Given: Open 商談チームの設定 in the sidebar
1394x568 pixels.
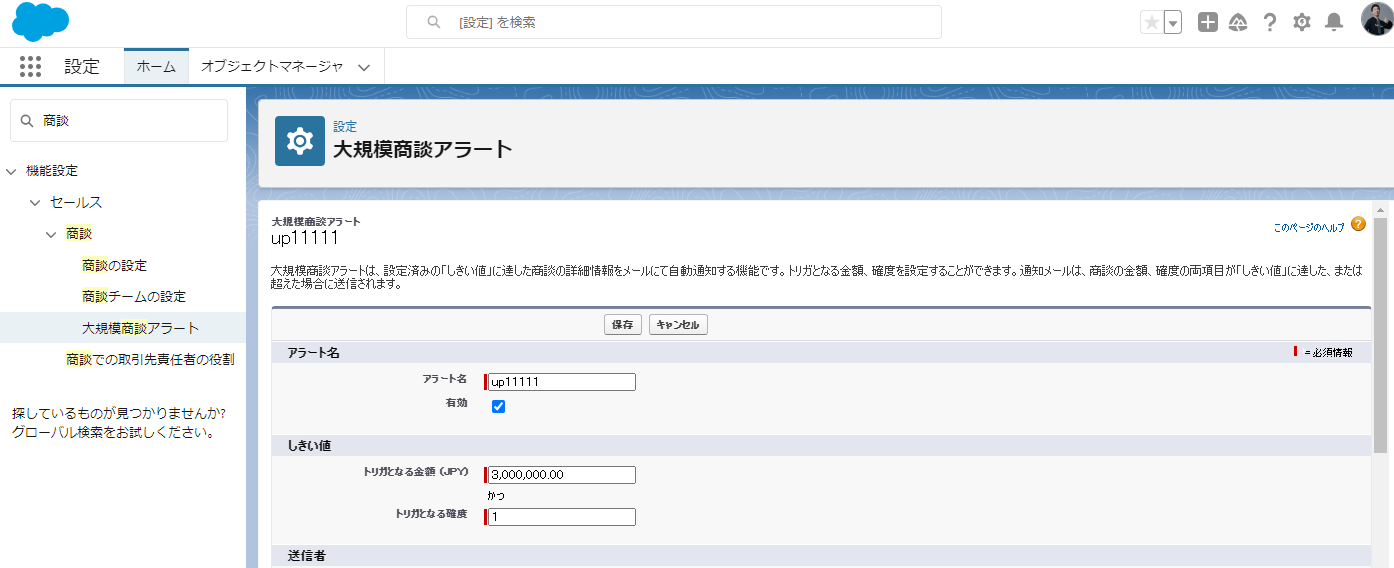Looking at the screenshot, I should tap(134, 297).
